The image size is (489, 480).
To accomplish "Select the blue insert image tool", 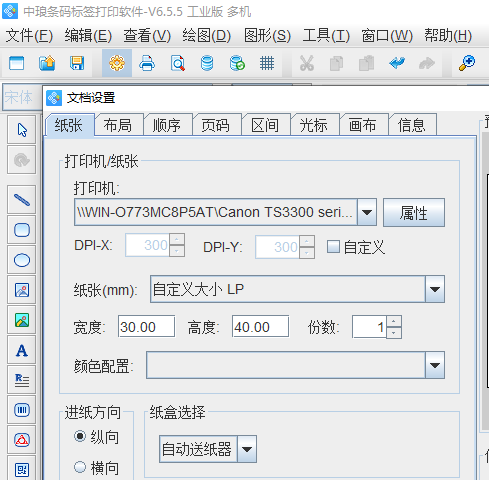I will tap(22, 290).
